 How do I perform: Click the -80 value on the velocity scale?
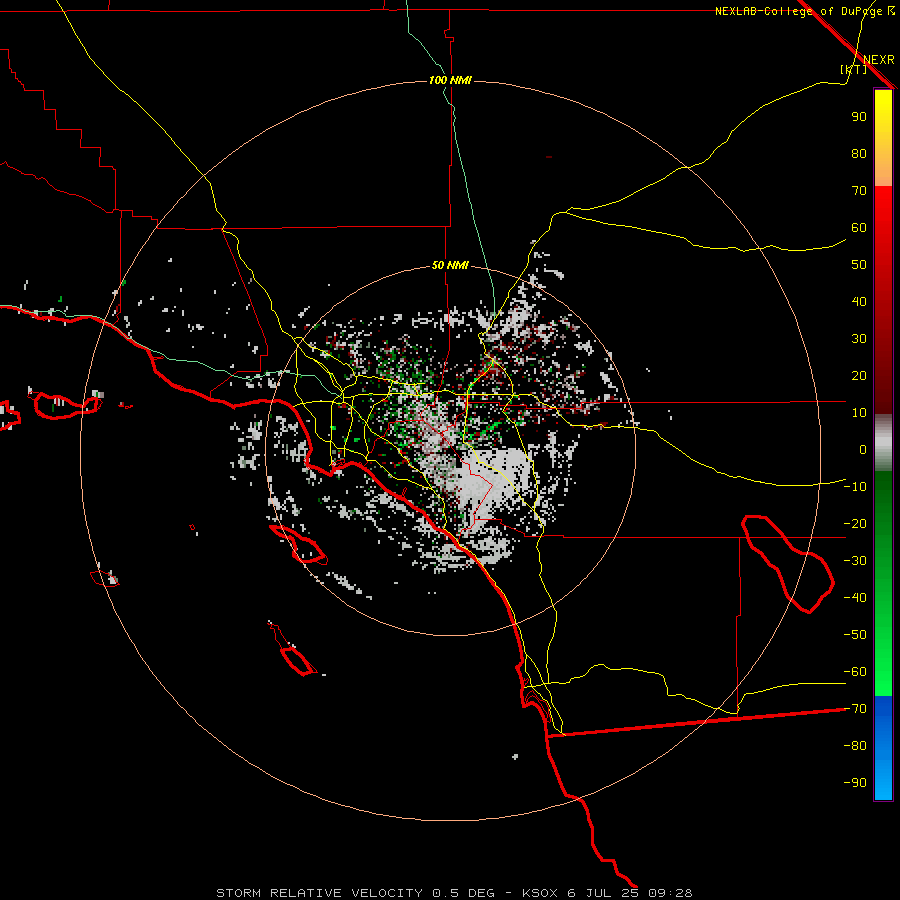[855, 746]
